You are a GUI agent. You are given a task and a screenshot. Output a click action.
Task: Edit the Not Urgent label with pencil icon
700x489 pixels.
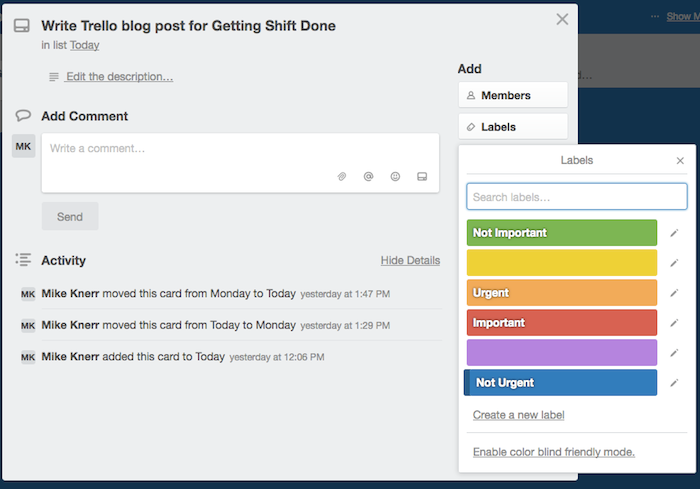click(x=674, y=383)
